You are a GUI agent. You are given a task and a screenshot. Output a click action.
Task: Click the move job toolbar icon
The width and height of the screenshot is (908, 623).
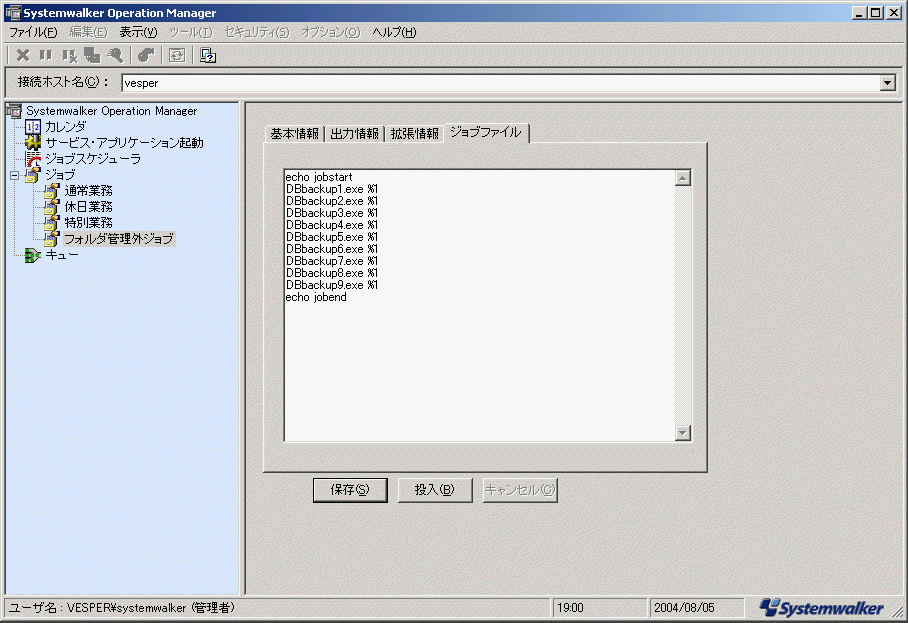92,55
